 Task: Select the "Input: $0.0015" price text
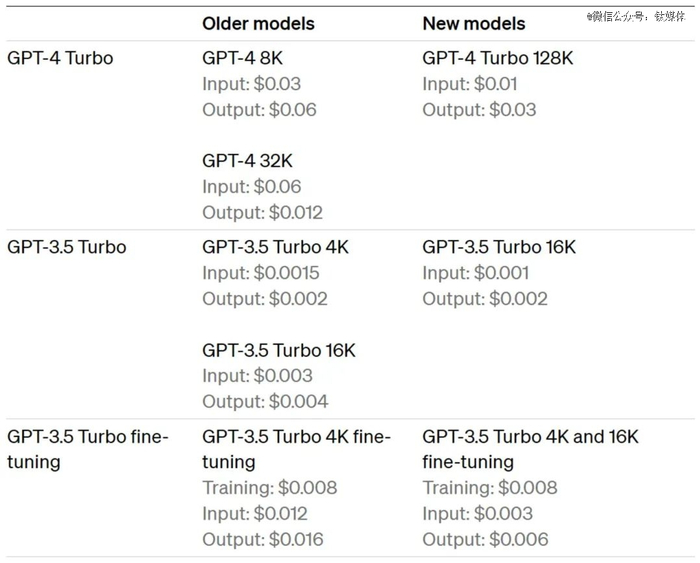(x=261, y=273)
